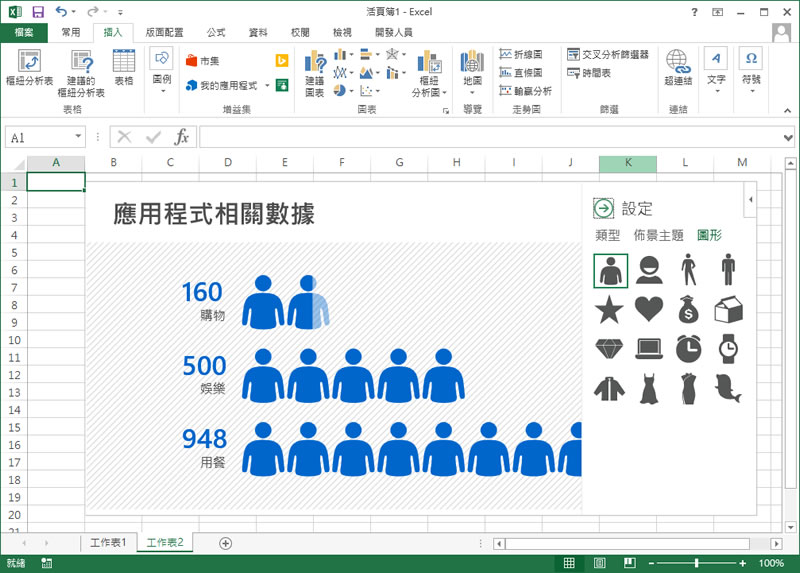Switch to the 工作表1 sheet tab
The image size is (800, 573).
(x=108, y=543)
